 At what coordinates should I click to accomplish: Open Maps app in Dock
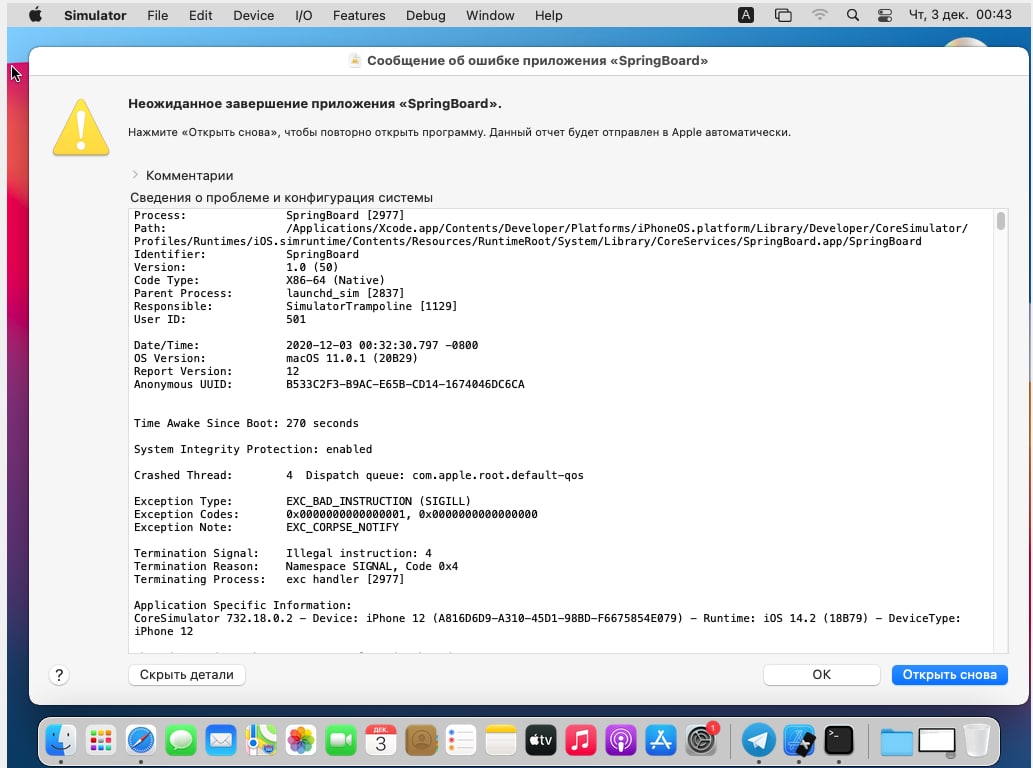point(261,740)
